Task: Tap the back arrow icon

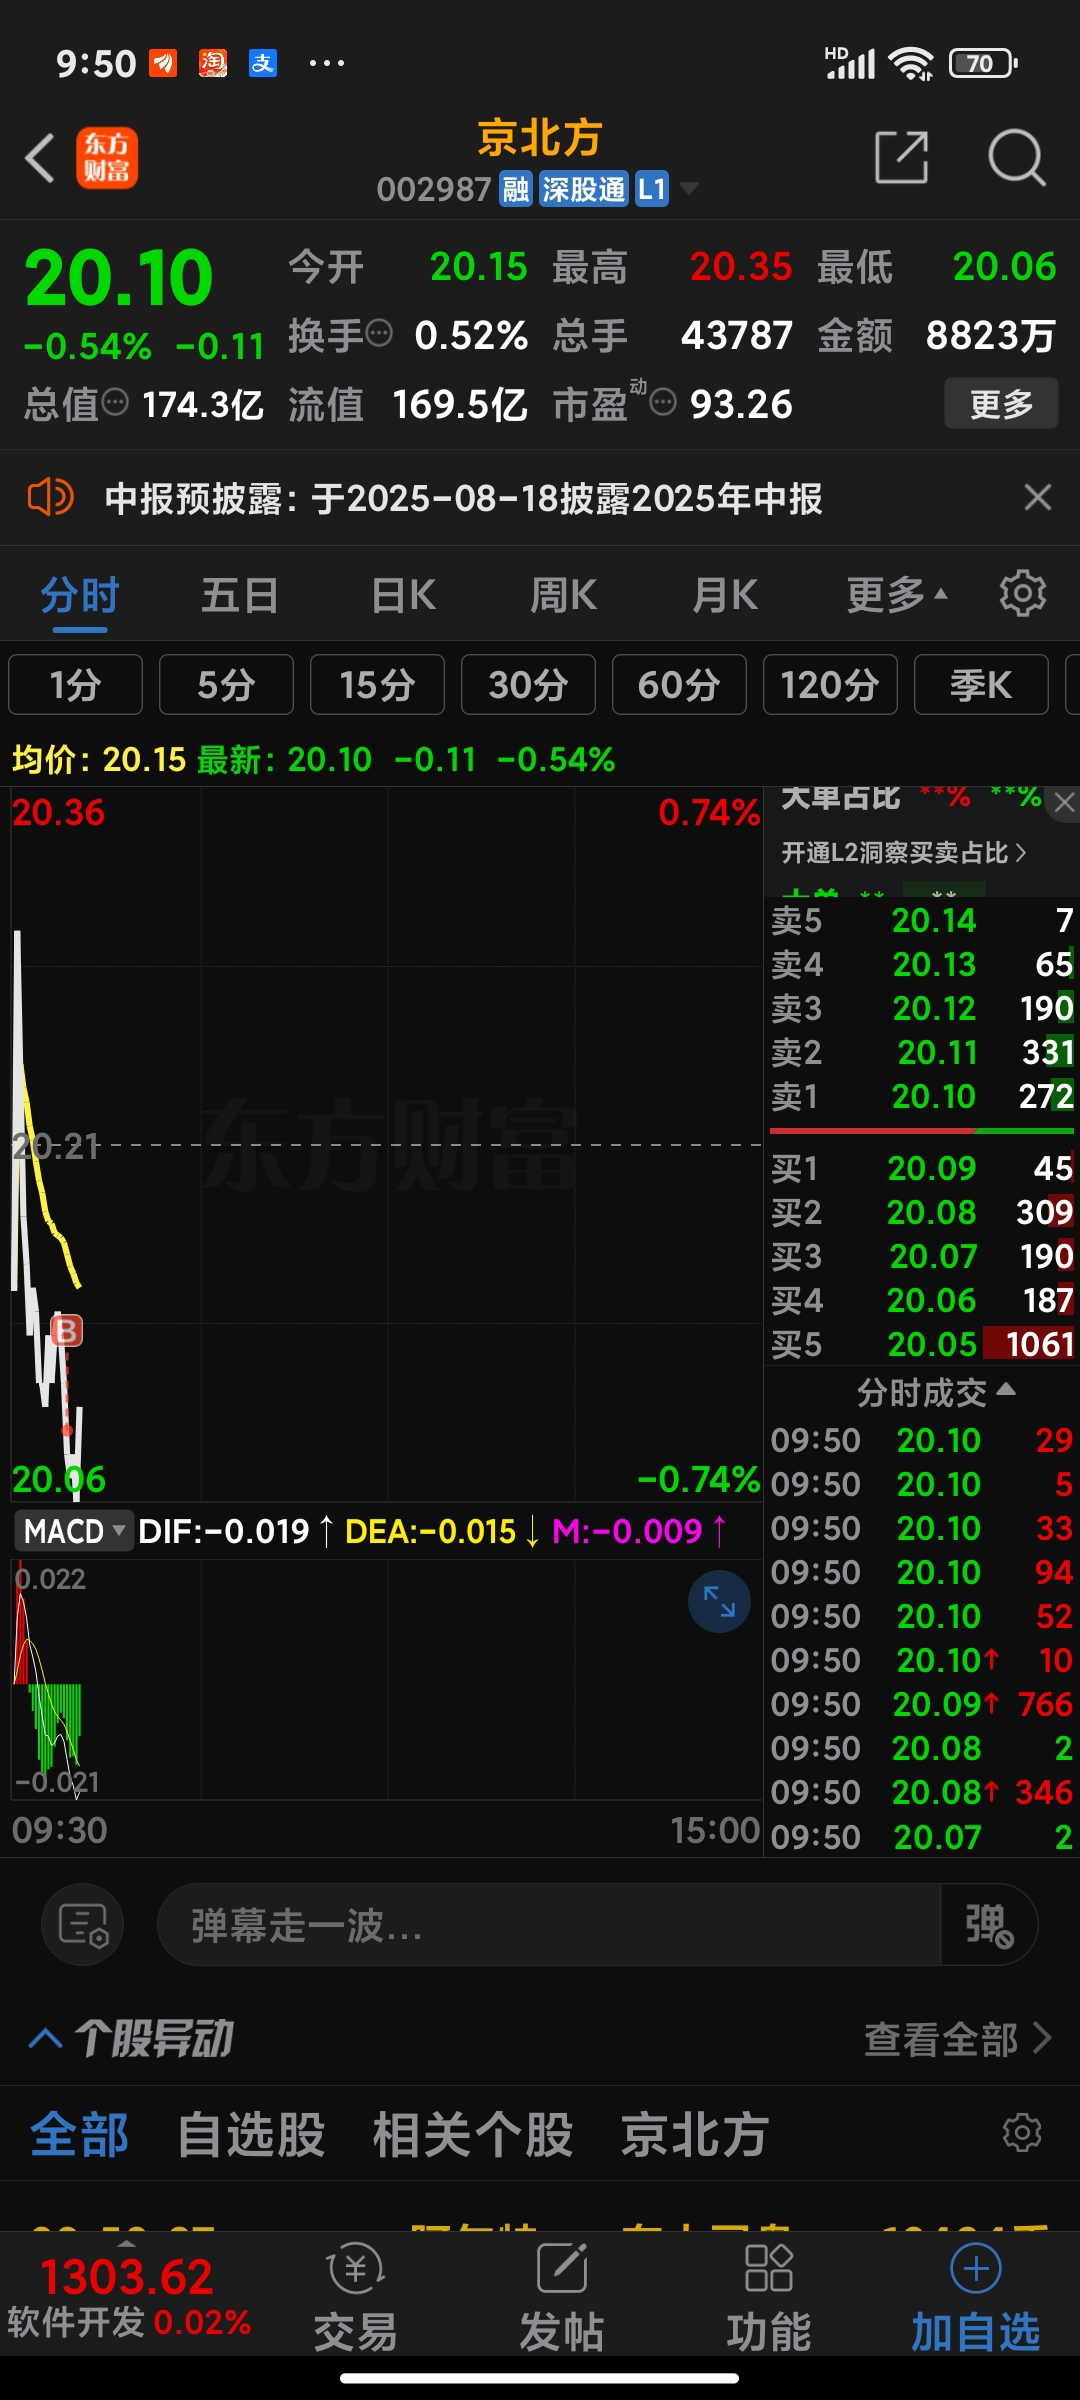Action: (x=40, y=158)
